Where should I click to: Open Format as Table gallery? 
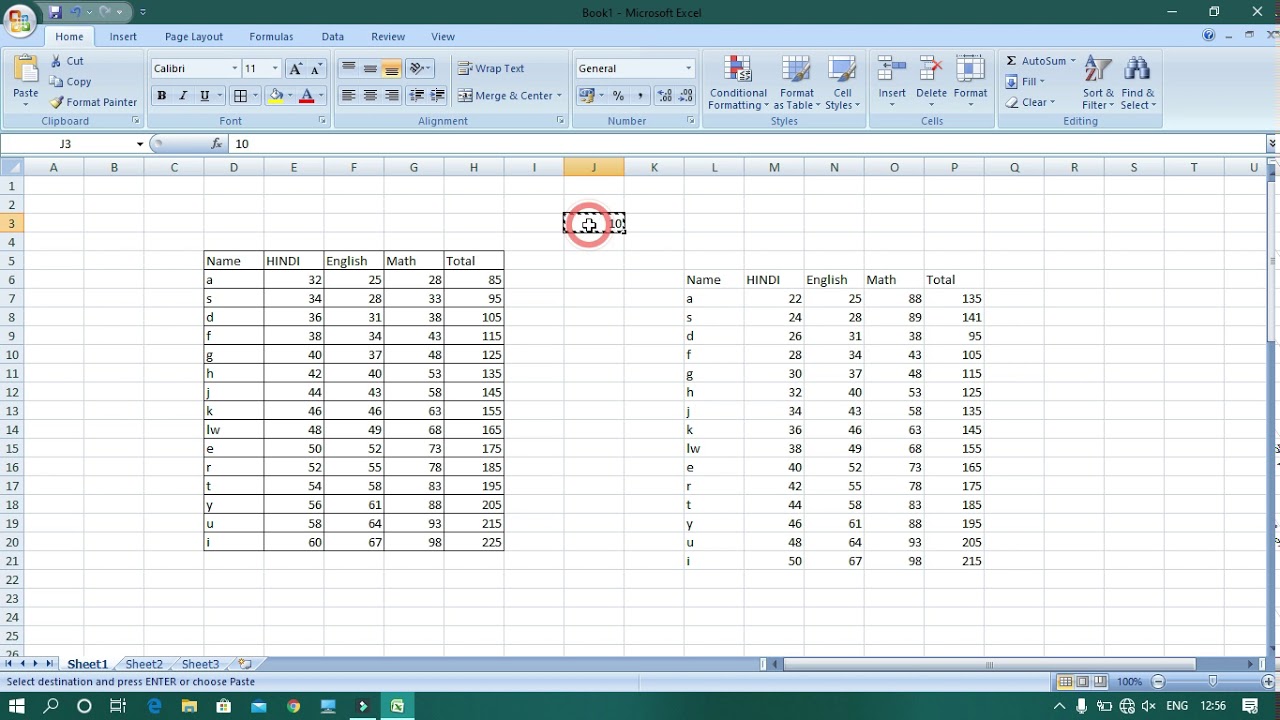point(797,83)
